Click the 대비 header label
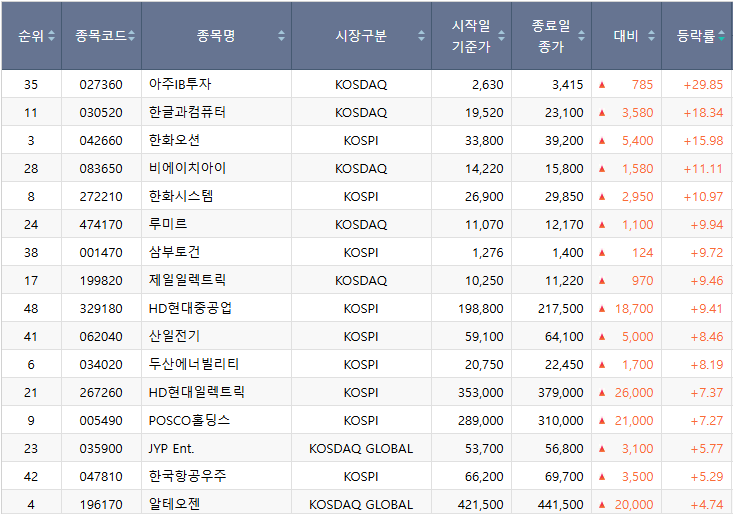 coord(626,36)
